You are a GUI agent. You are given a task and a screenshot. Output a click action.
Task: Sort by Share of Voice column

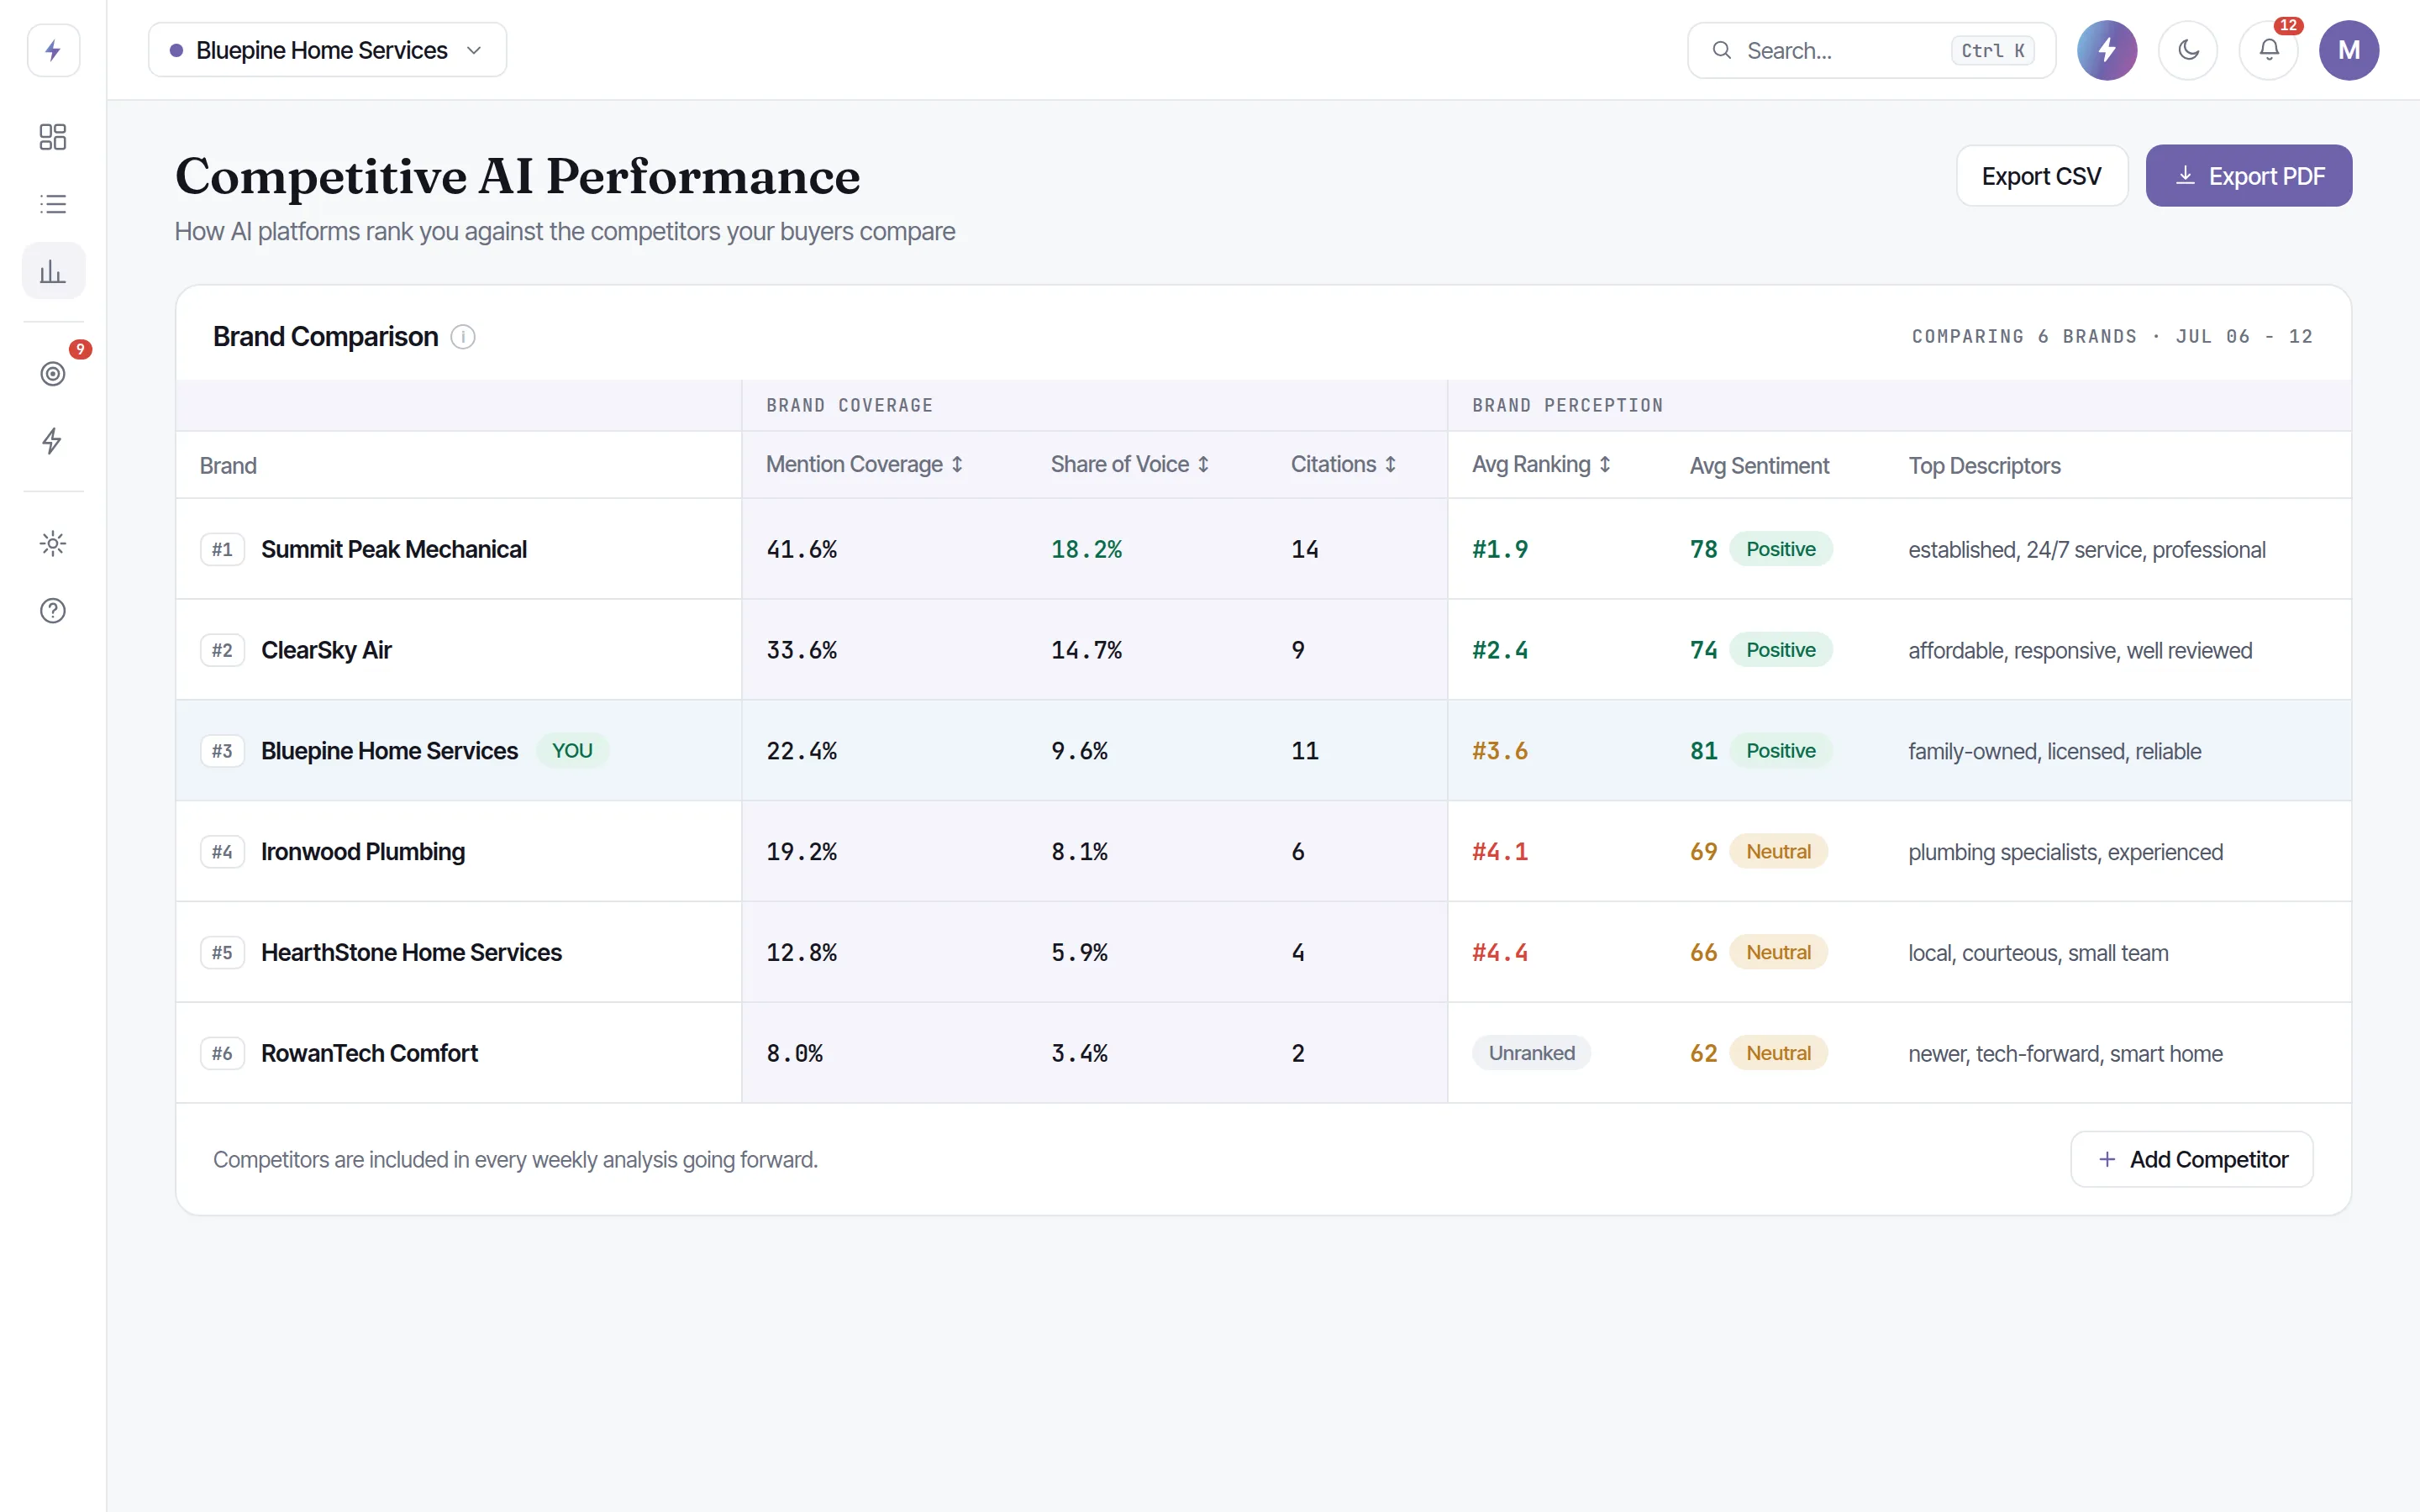1130,465
